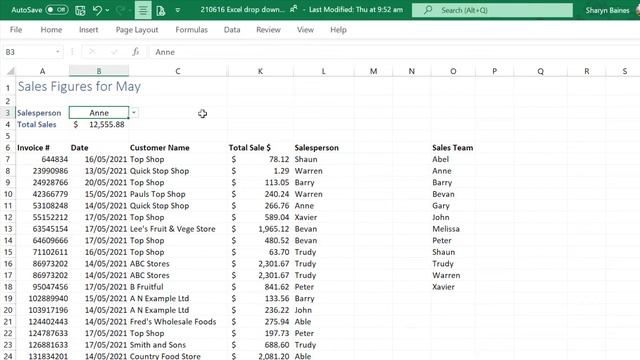
Task: Switch to the Home ribbon tab
Action: pos(51,30)
